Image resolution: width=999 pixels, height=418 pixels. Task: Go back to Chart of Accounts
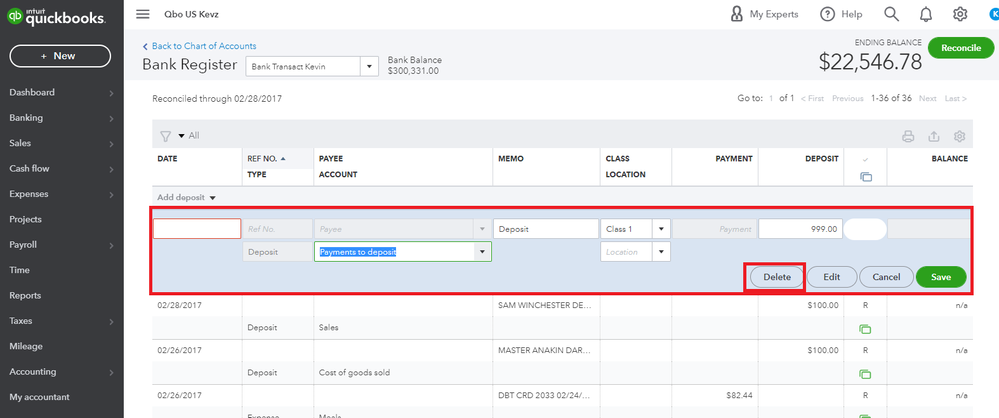[x=199, y=46]
